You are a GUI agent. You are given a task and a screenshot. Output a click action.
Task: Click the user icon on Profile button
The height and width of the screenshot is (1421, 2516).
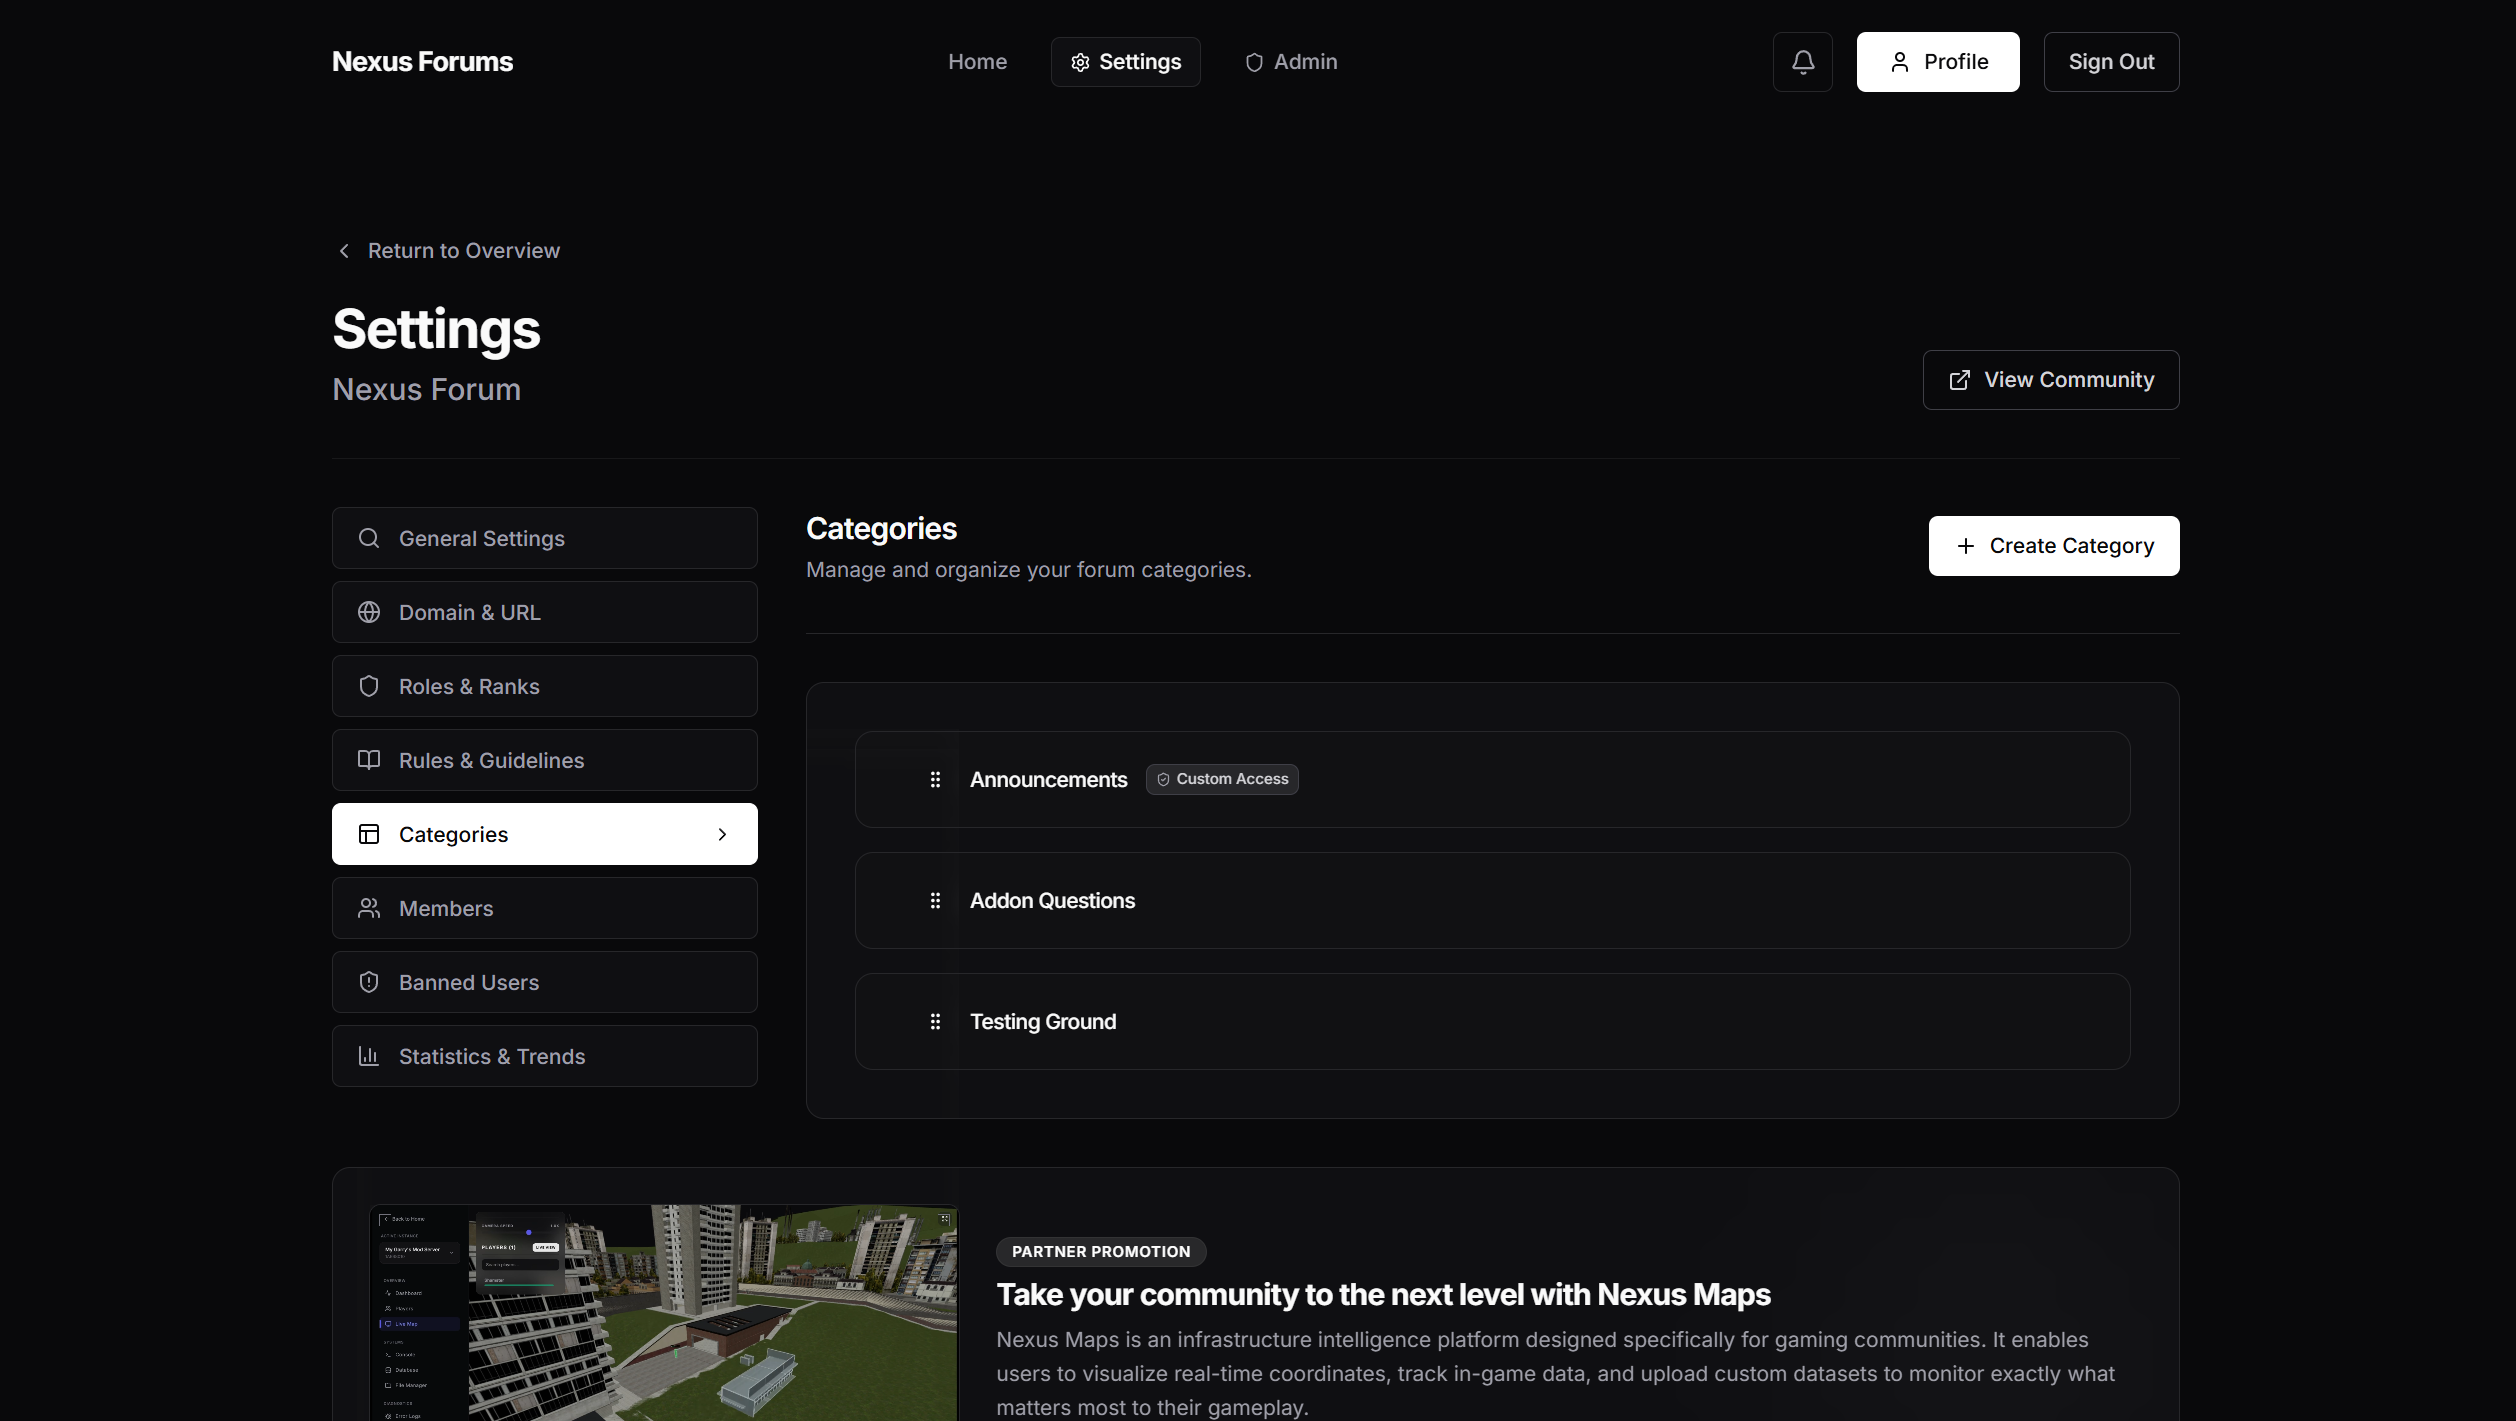click(1900, 62)
